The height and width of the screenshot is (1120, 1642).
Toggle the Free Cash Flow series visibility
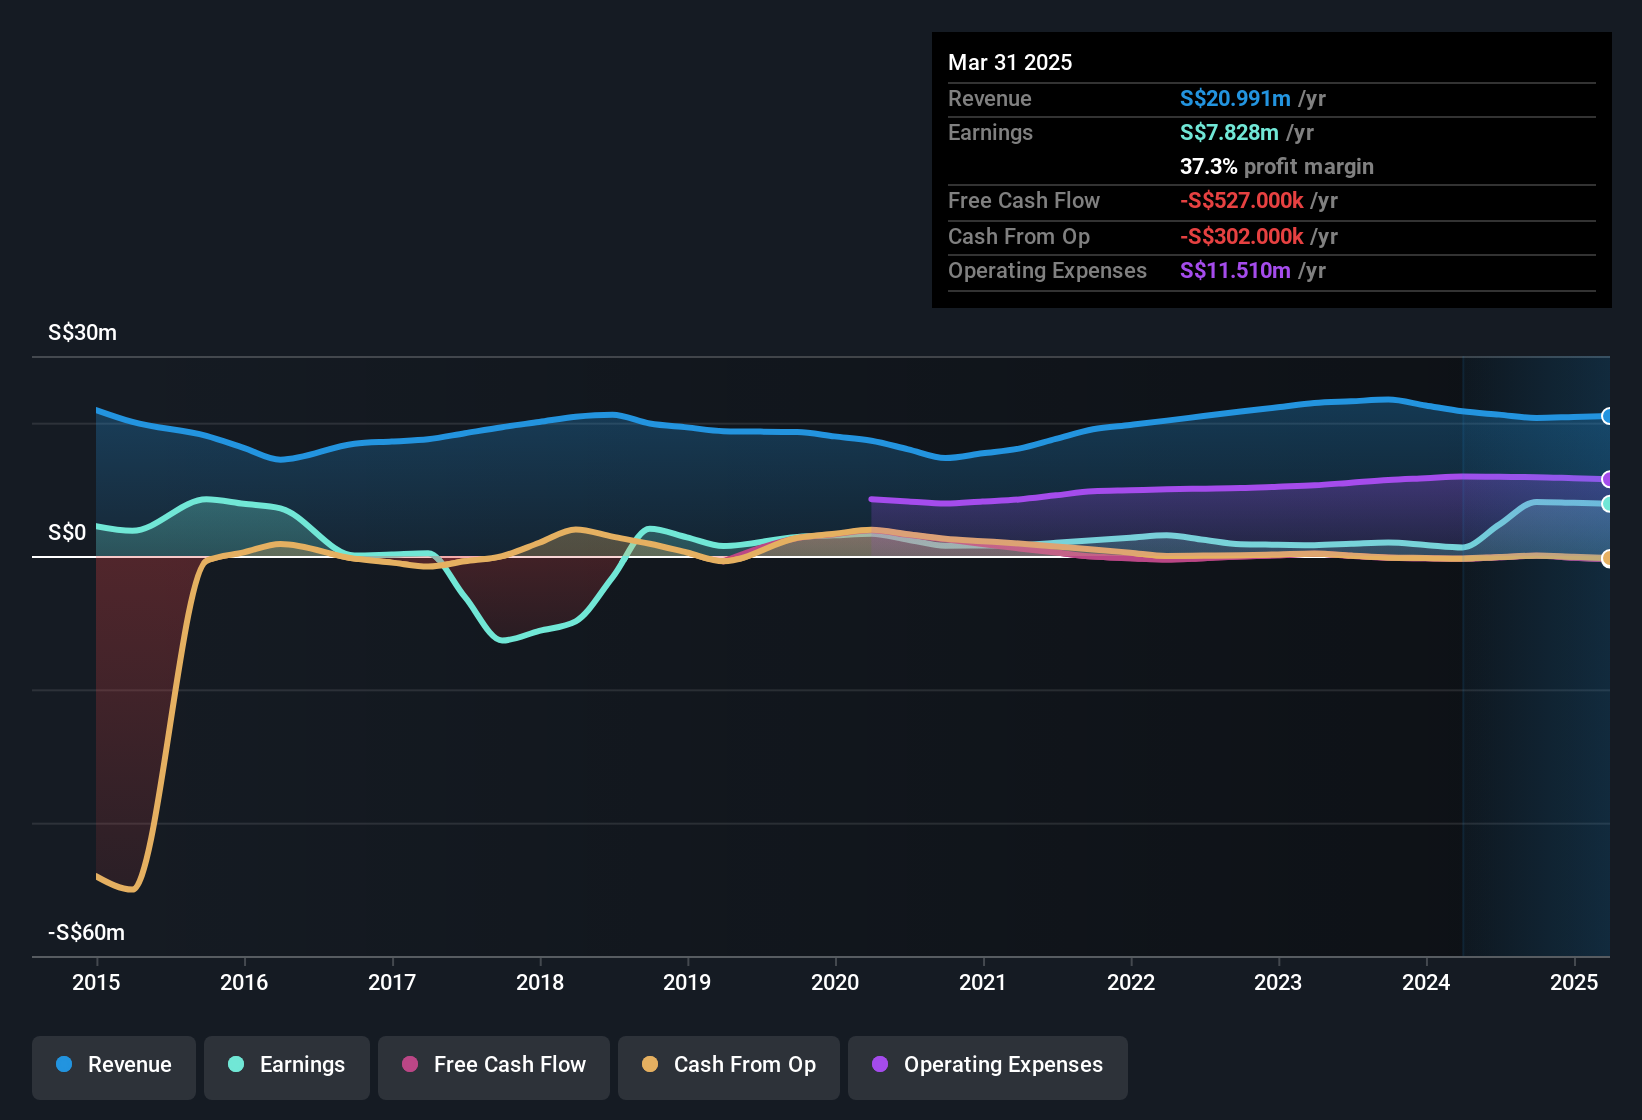tap(493, 1065)
